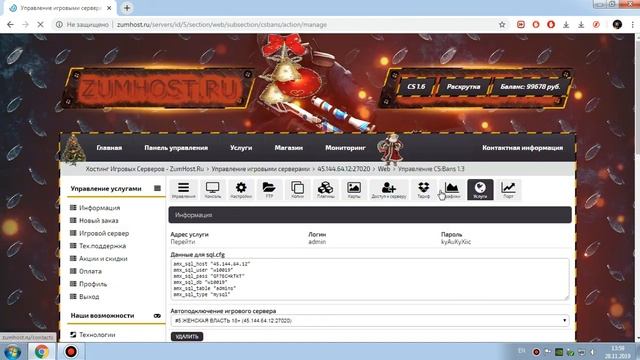This screenshot has height=360, width=640.
Task: Open the Управление server toolbar icon
Action: [x=183, y=190]
